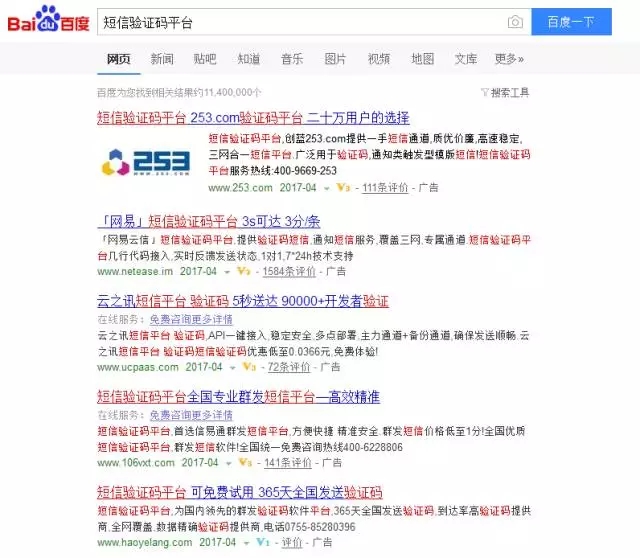The image size is (640, 558).
Task: Open the 云之讯短信平台 result title
Action: tap(242, 301)
